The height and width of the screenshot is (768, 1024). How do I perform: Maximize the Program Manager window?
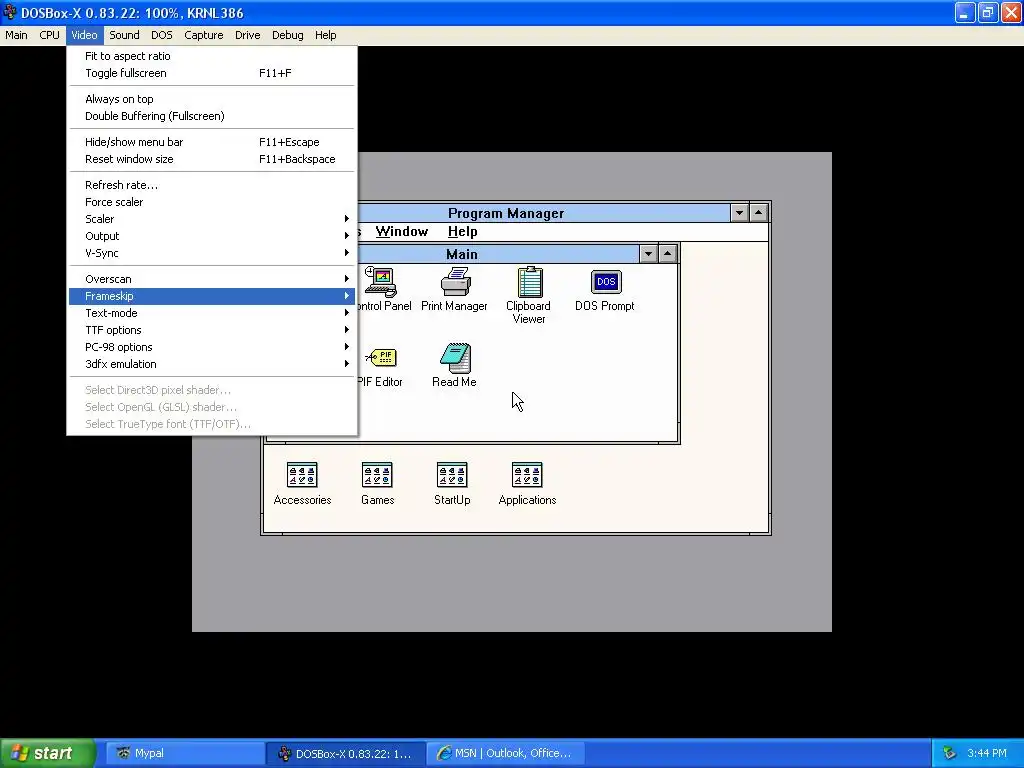tap(759, 213)
